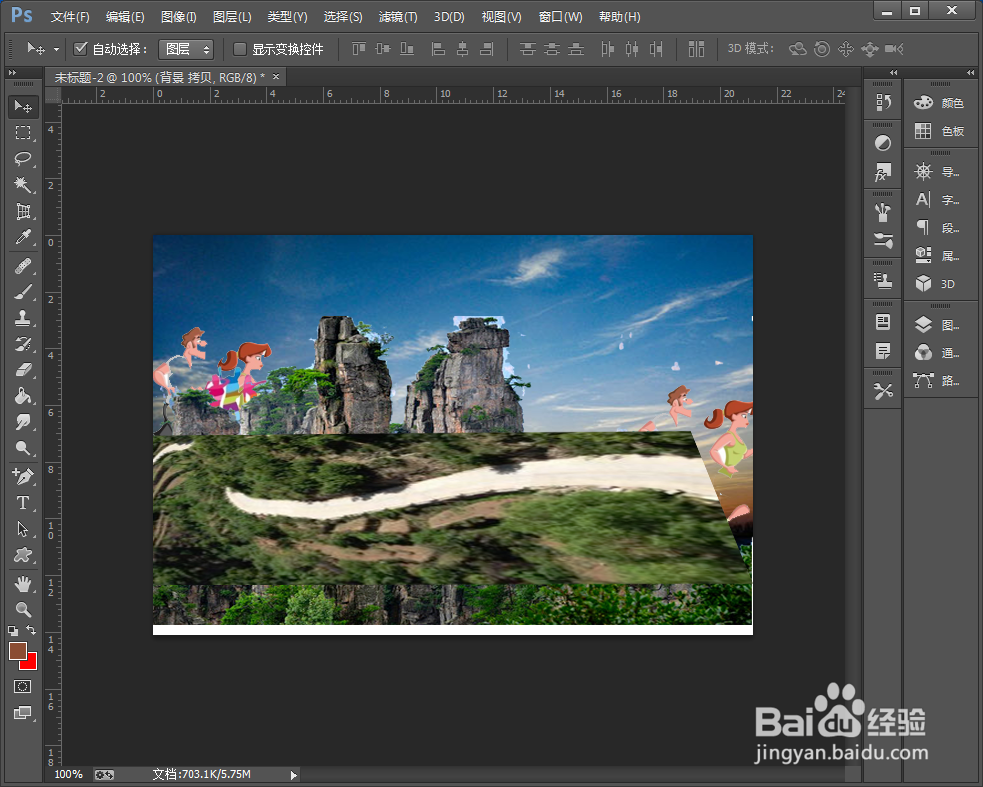
Task: Open the History panel icon
Action: pyautogui.click(x=883, y=102)
